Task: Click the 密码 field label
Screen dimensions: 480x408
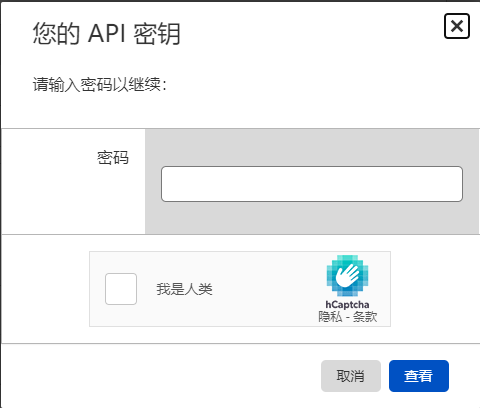Action: [x=113, y=158]
